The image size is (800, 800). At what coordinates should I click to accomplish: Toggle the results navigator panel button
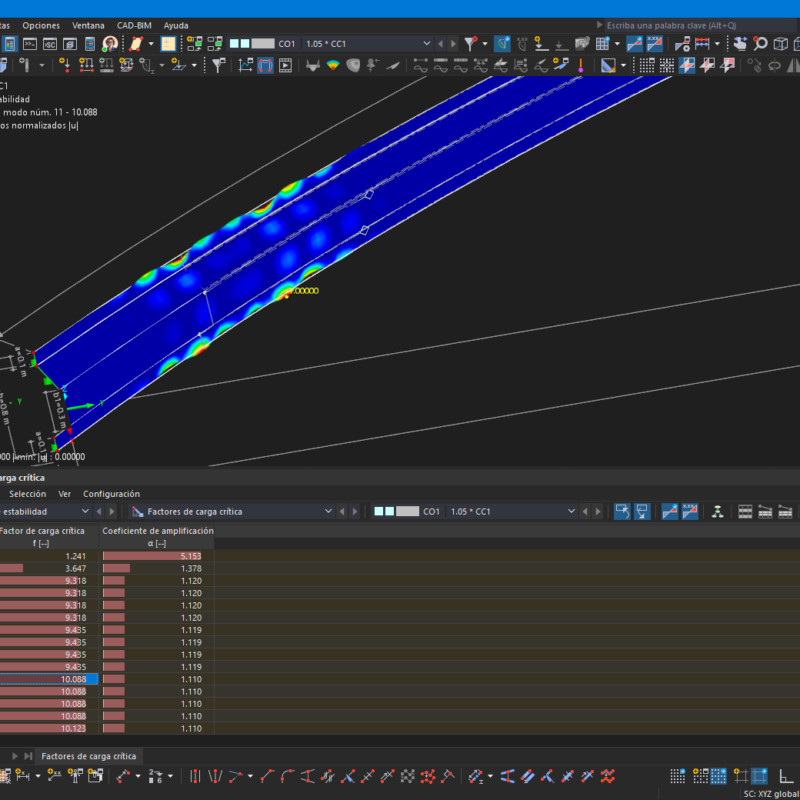[10, 44]
